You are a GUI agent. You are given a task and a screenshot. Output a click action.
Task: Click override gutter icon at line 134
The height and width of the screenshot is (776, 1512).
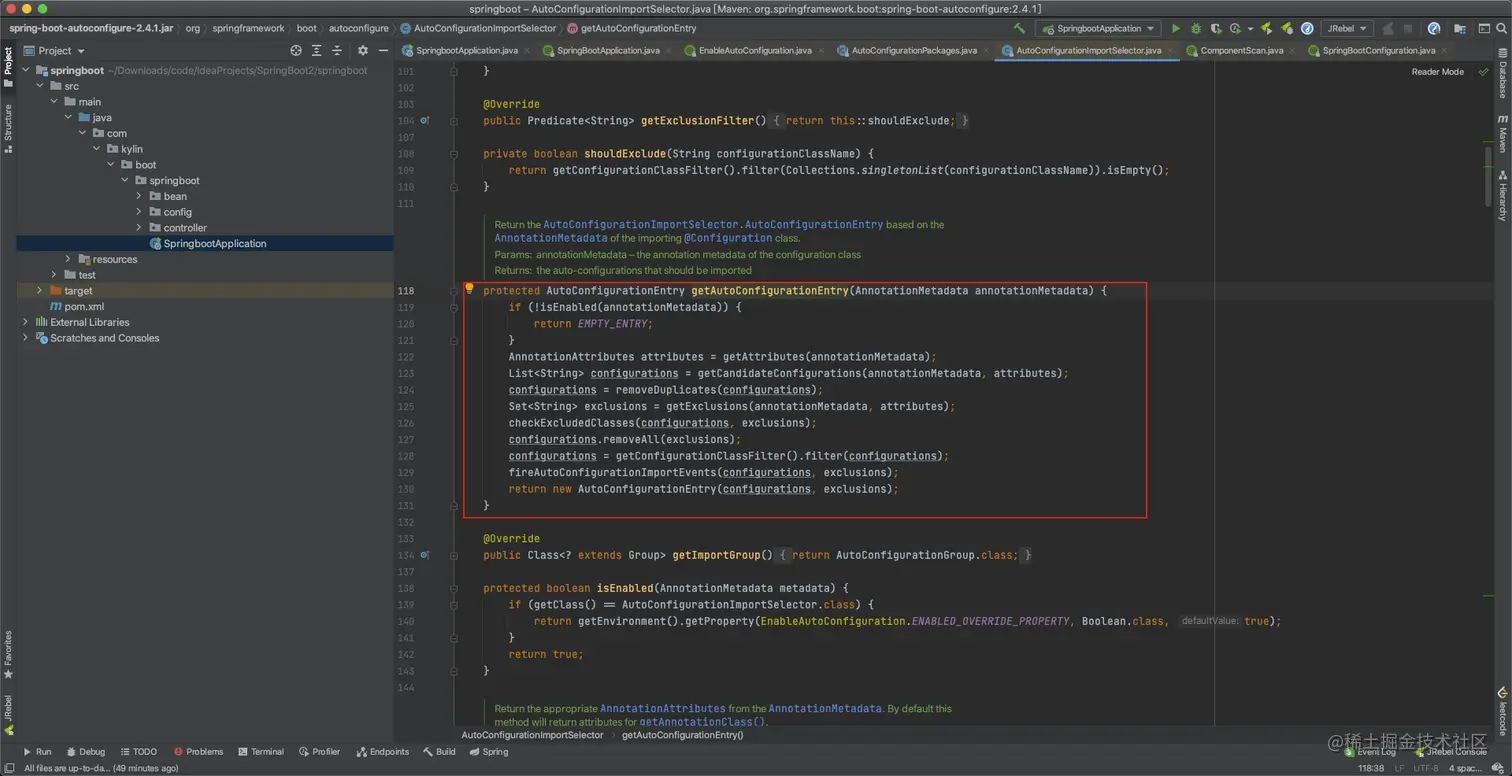point(425,555)
